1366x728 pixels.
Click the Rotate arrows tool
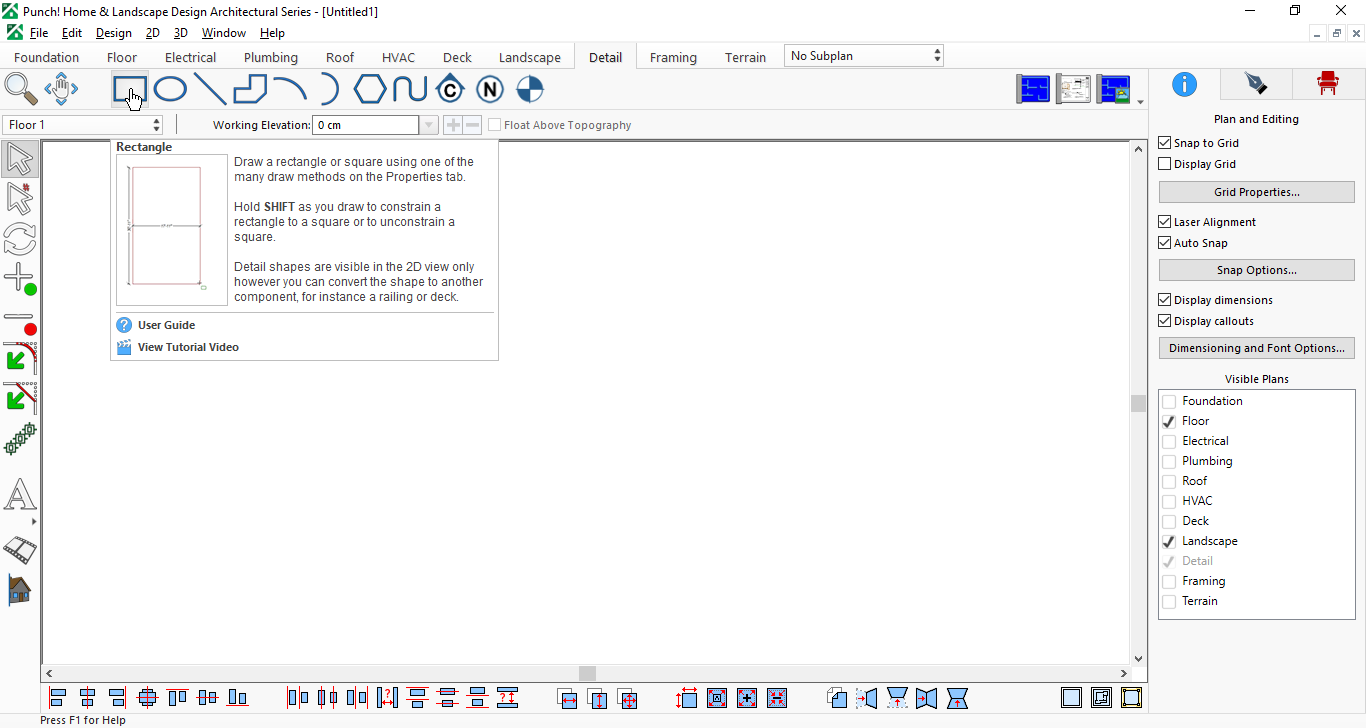tap(20, 239)
